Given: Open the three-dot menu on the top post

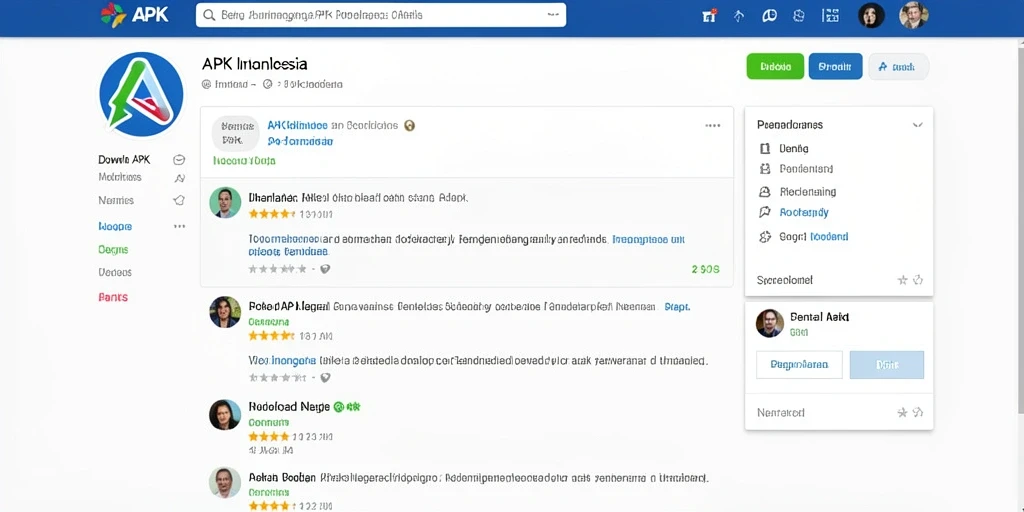Looking at the screenshot, I should (712, 125).
